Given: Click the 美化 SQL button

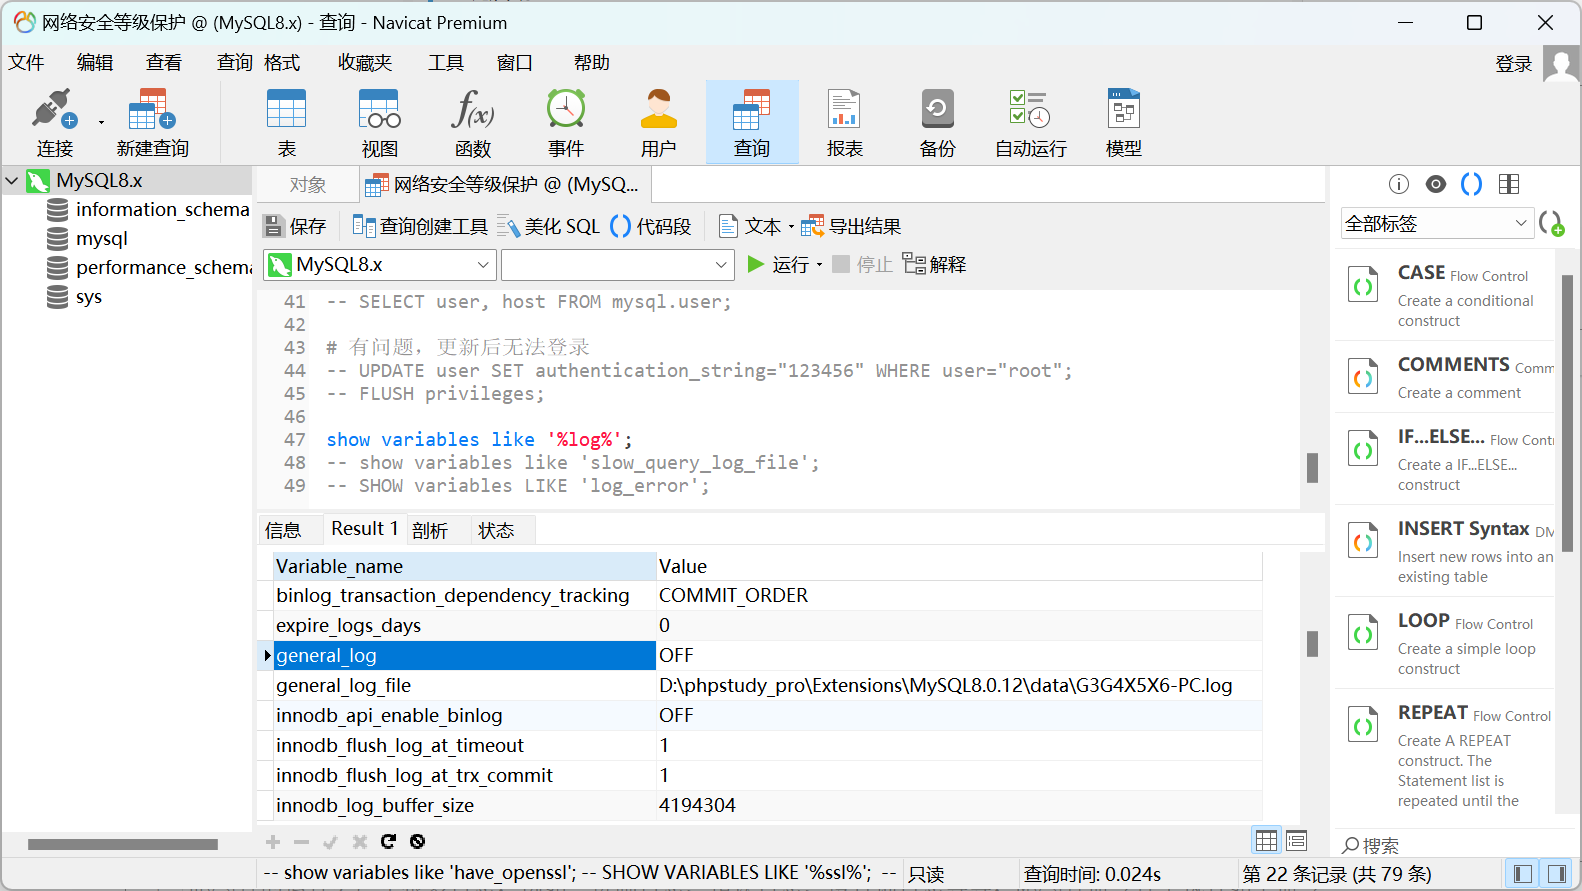Looking at the screenshot, I should [x=549, y=227].
